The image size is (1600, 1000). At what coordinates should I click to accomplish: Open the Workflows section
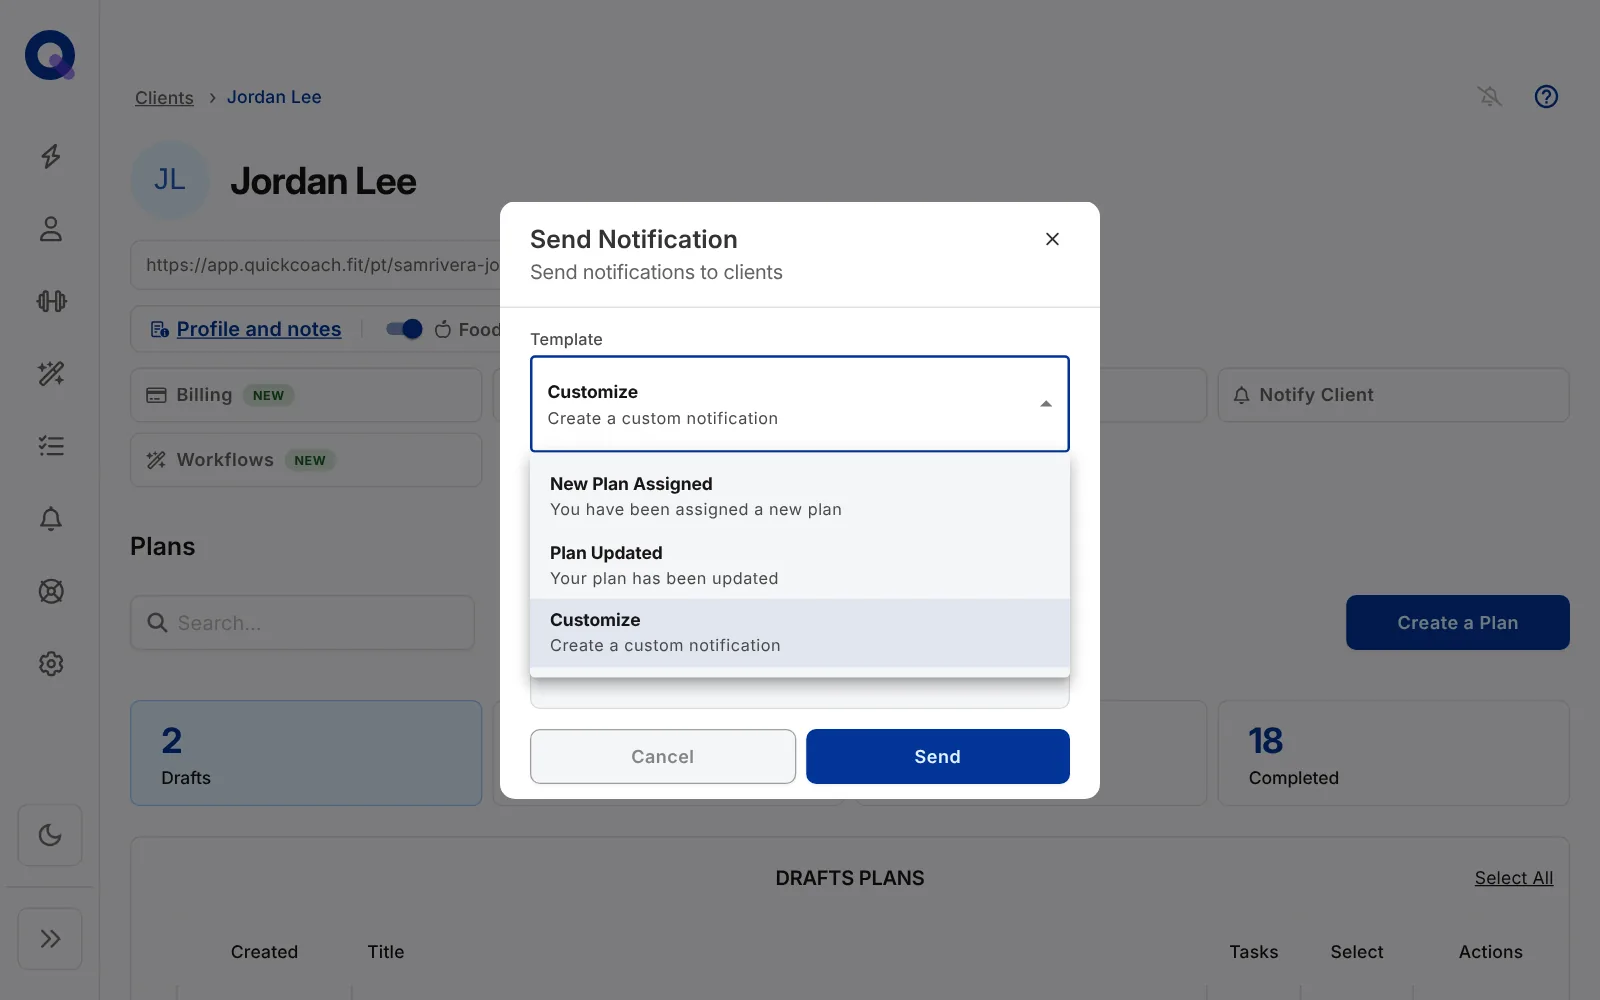(x=306, y=460)
